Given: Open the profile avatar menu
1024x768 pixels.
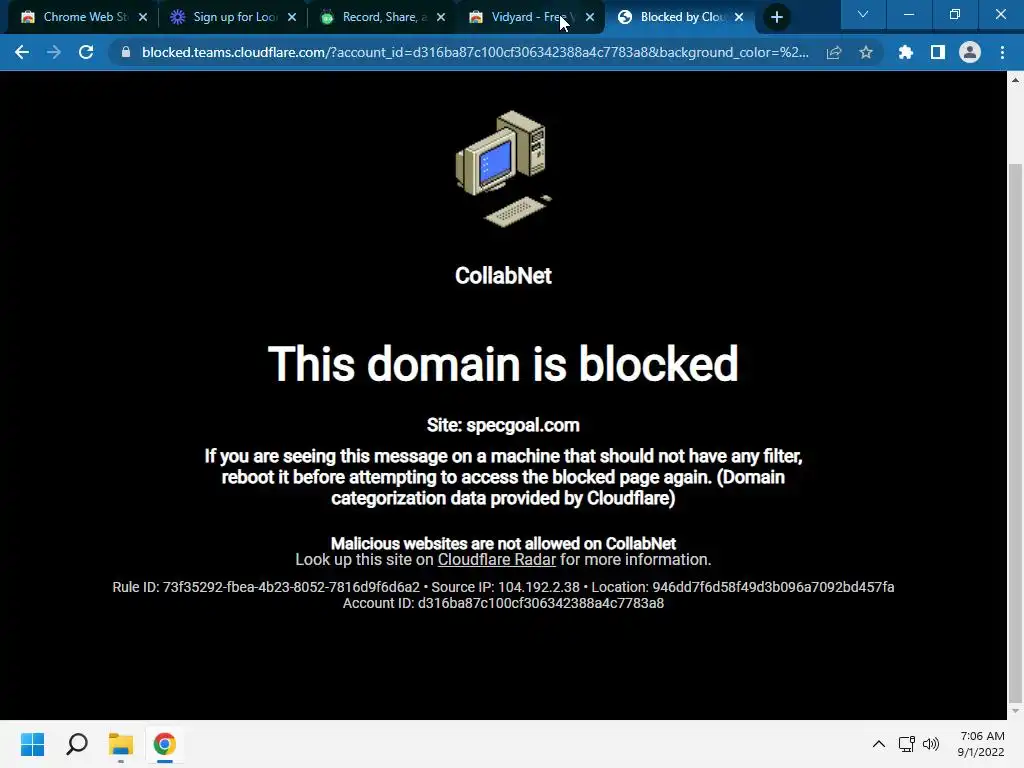Looking at the screenshot, I should 970,52.
